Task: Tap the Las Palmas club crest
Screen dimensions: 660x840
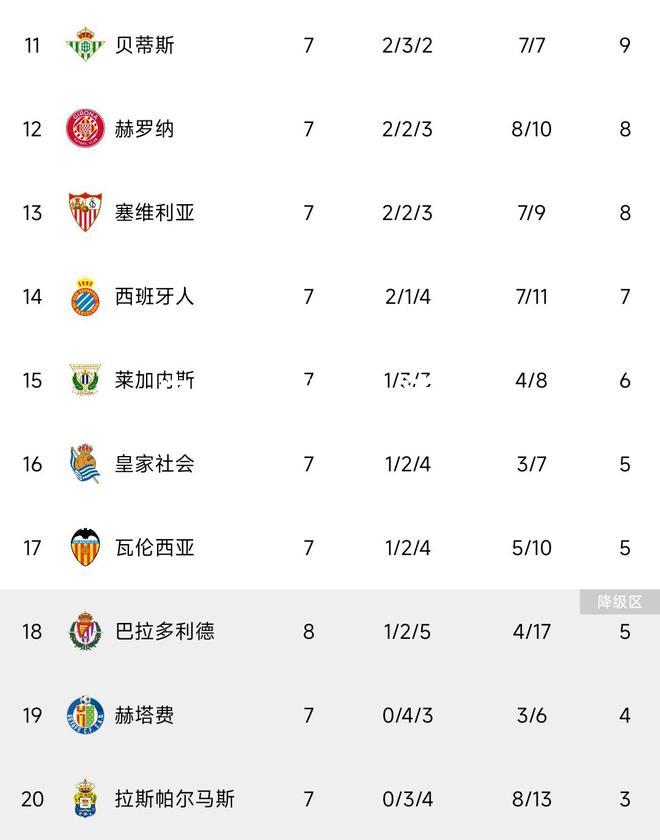Action: tap(85, 799)
